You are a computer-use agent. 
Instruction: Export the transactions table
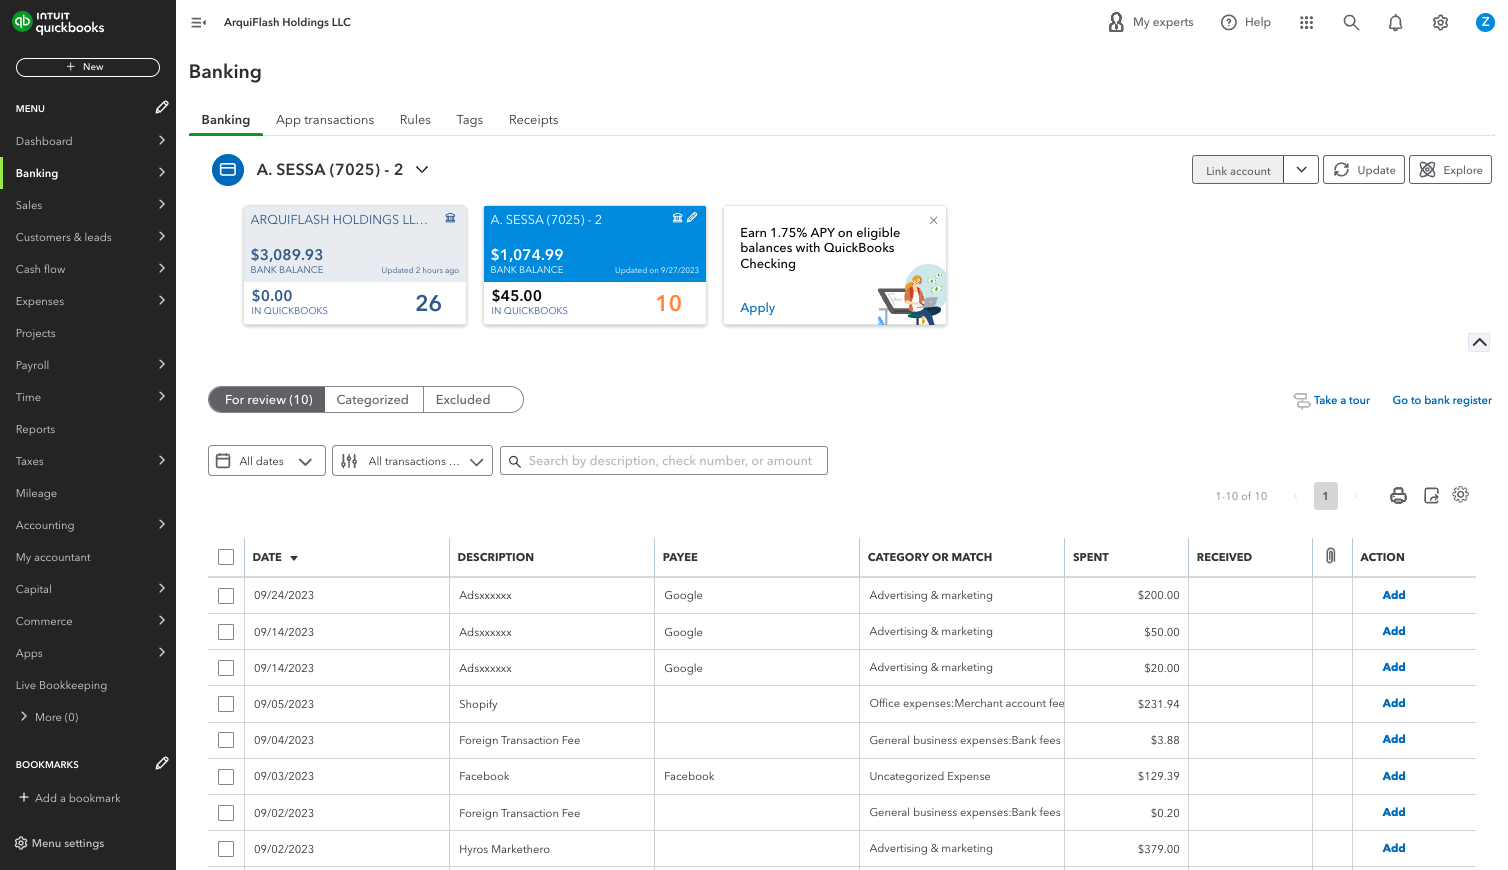(1431, 495)
